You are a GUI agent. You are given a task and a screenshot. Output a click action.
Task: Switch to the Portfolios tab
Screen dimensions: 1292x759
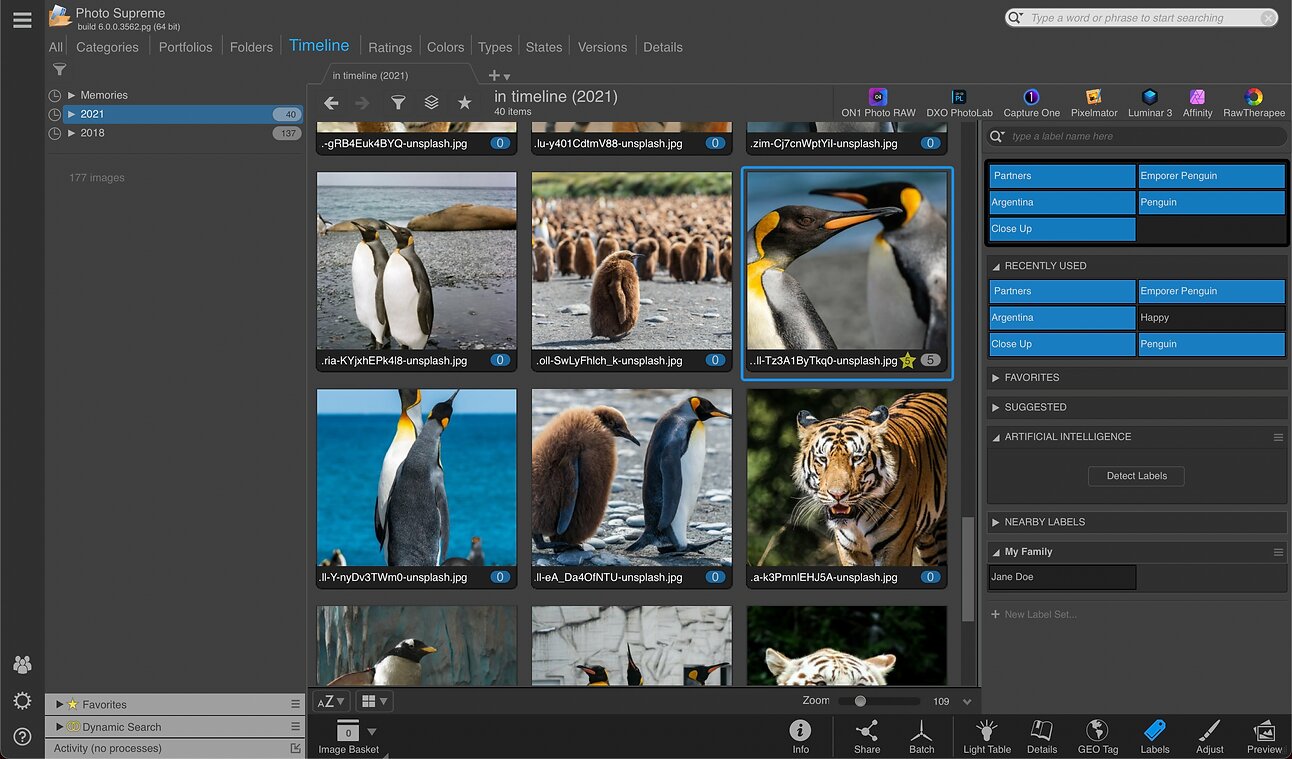tap(185, 47)
